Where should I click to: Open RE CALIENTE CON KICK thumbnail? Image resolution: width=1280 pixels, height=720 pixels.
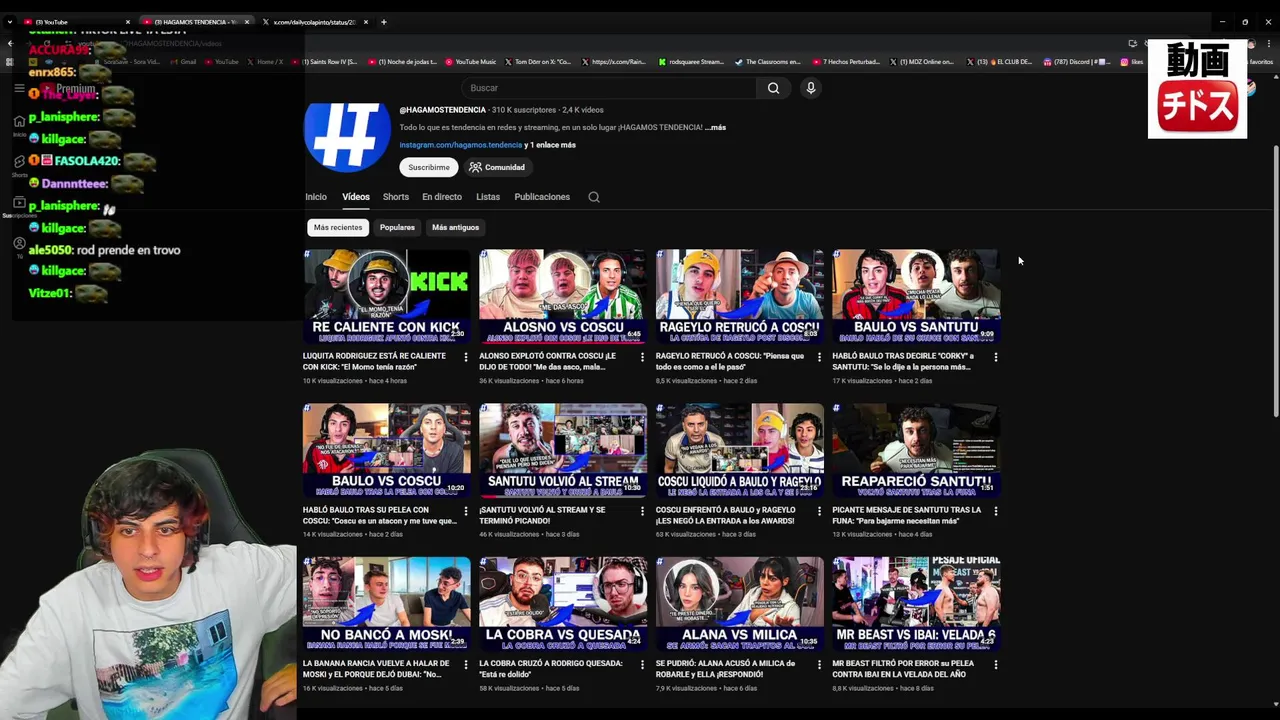(387, 296)
